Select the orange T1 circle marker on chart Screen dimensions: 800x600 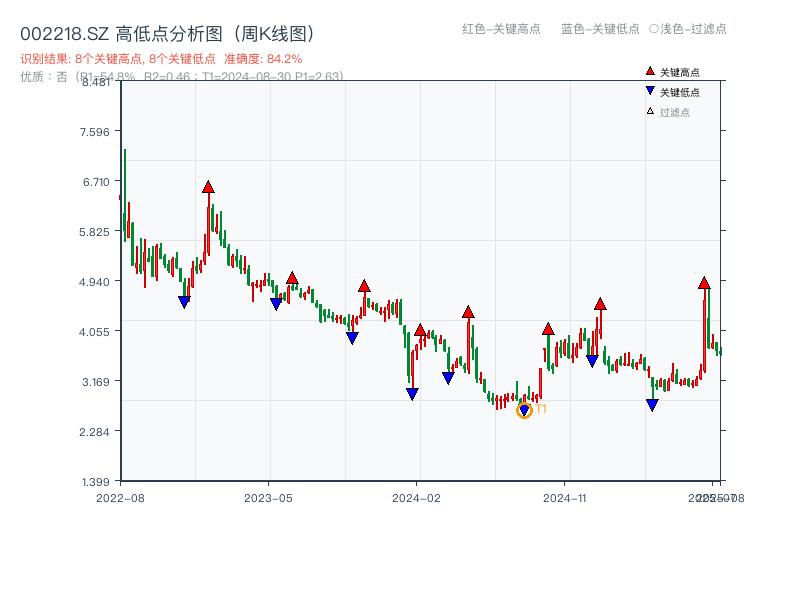[x=524, y=411]
